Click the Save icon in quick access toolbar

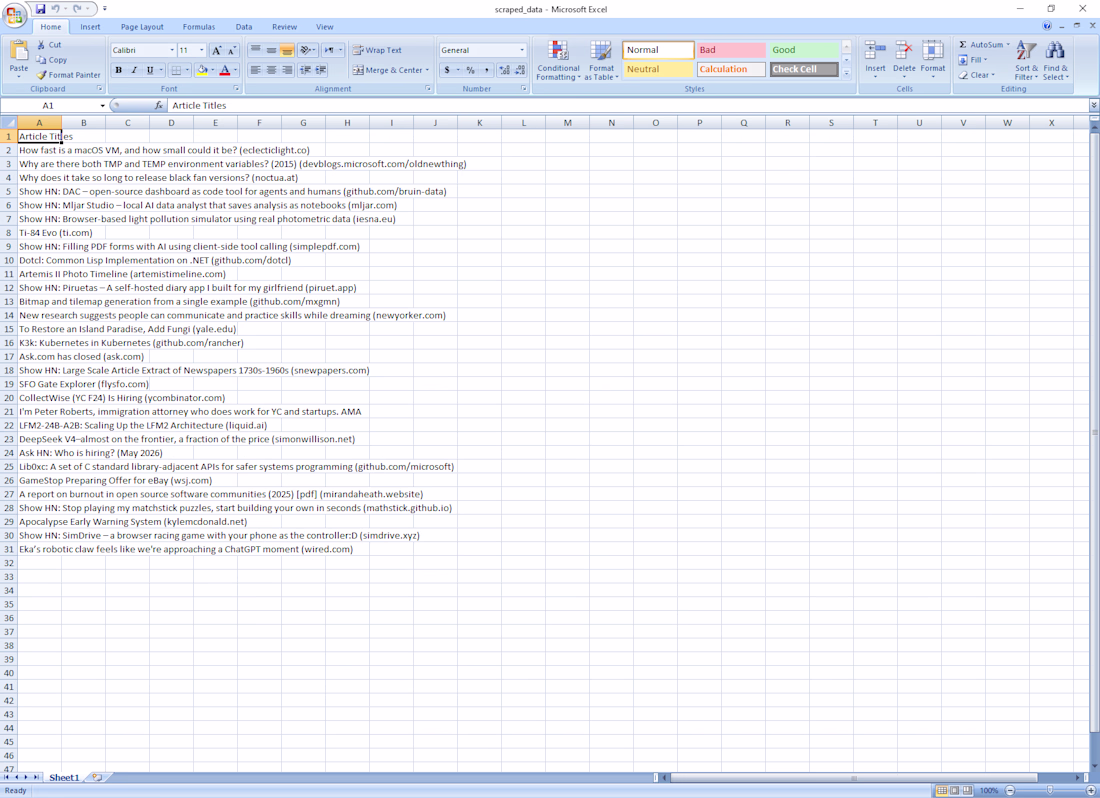pyautogui.click(x=41, y=9)
